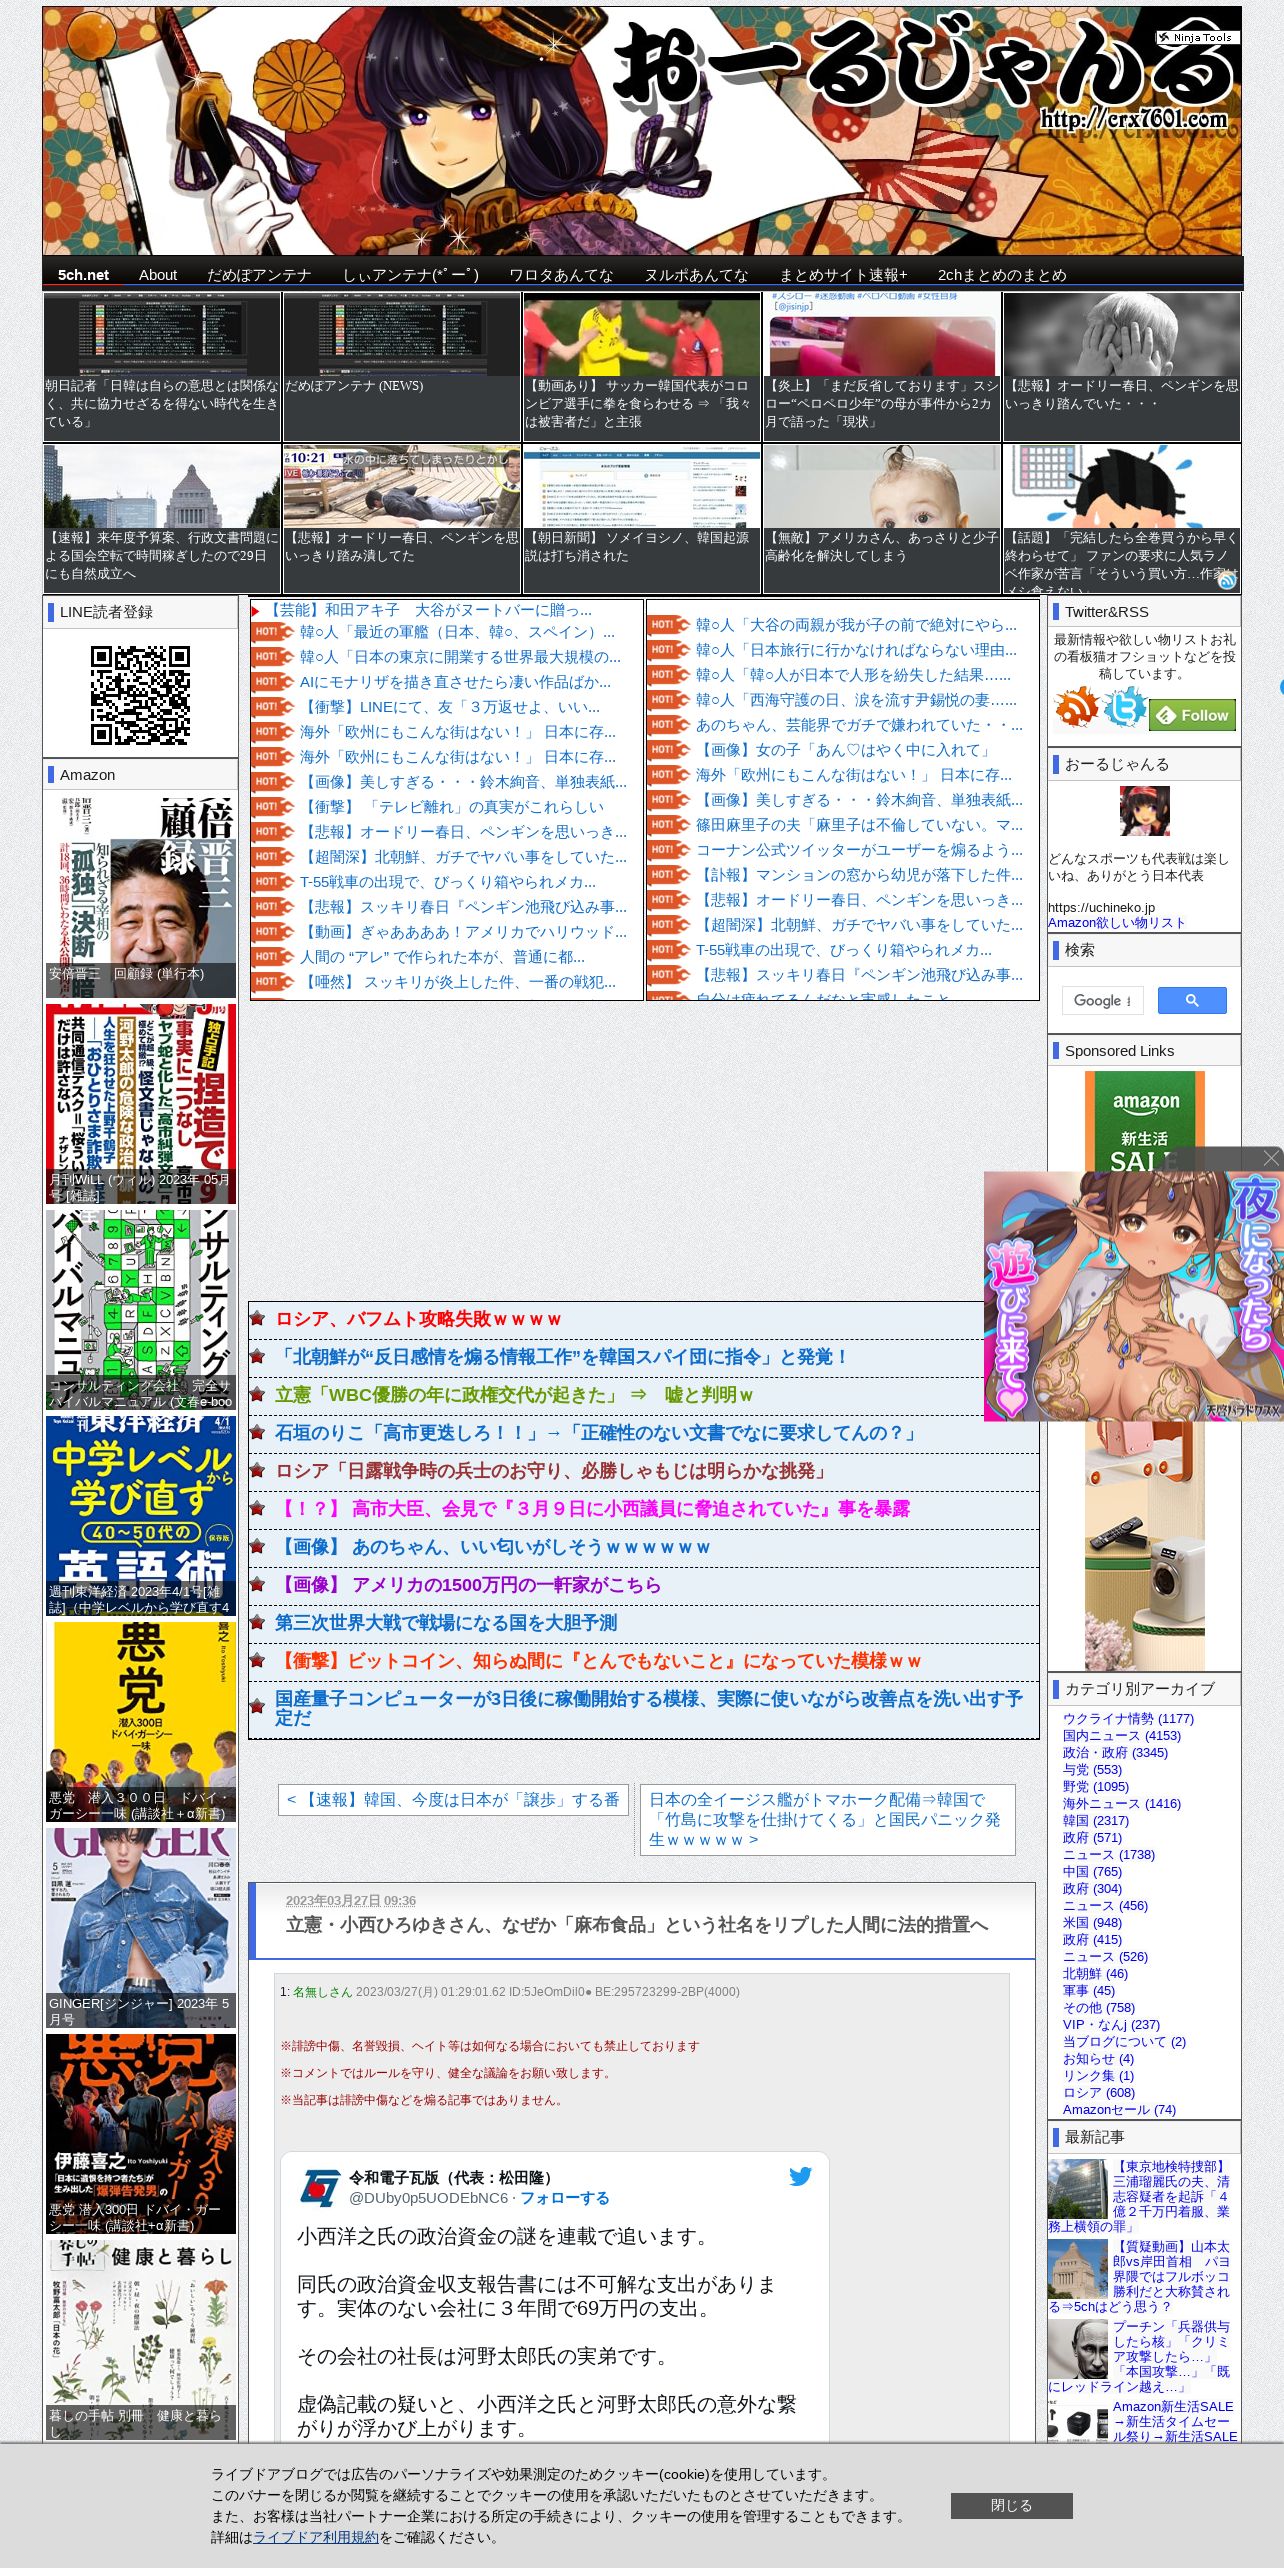Open hot list item 韓○人「大谷の両親が我が子
The height and width of the screenshot is (2568, 1284).
856,625
